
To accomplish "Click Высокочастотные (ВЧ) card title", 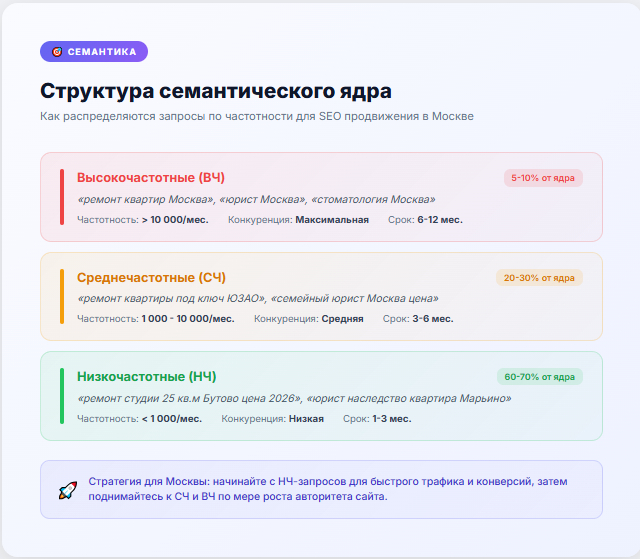I will [151, 177].
